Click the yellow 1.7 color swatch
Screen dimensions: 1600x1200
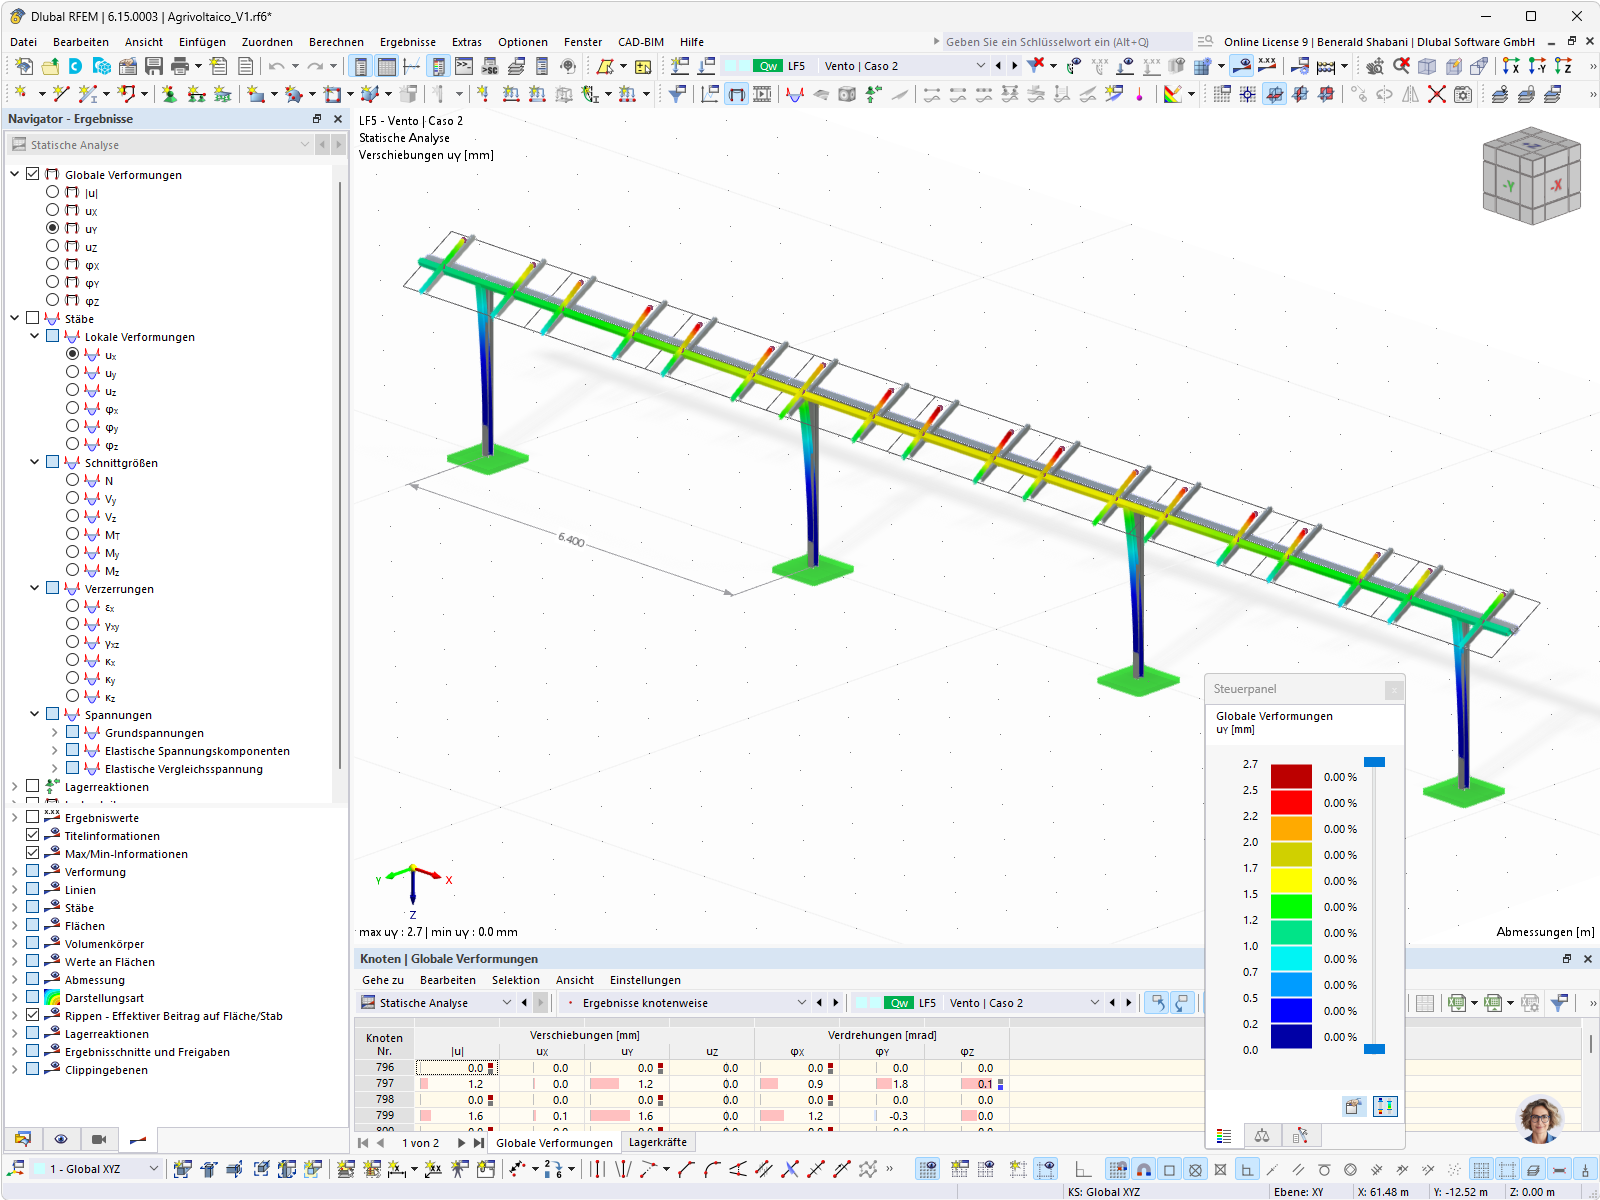pos(1291,880)
